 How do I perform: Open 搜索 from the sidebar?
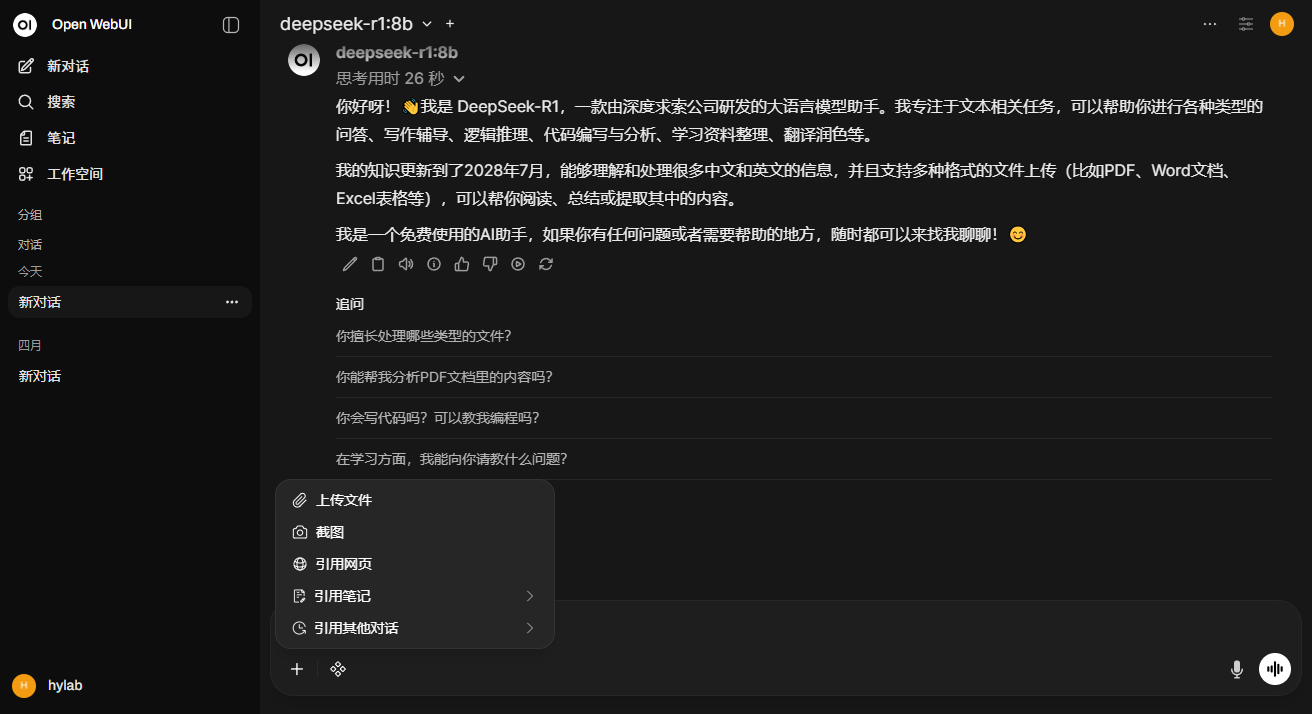tap(63, 101)
